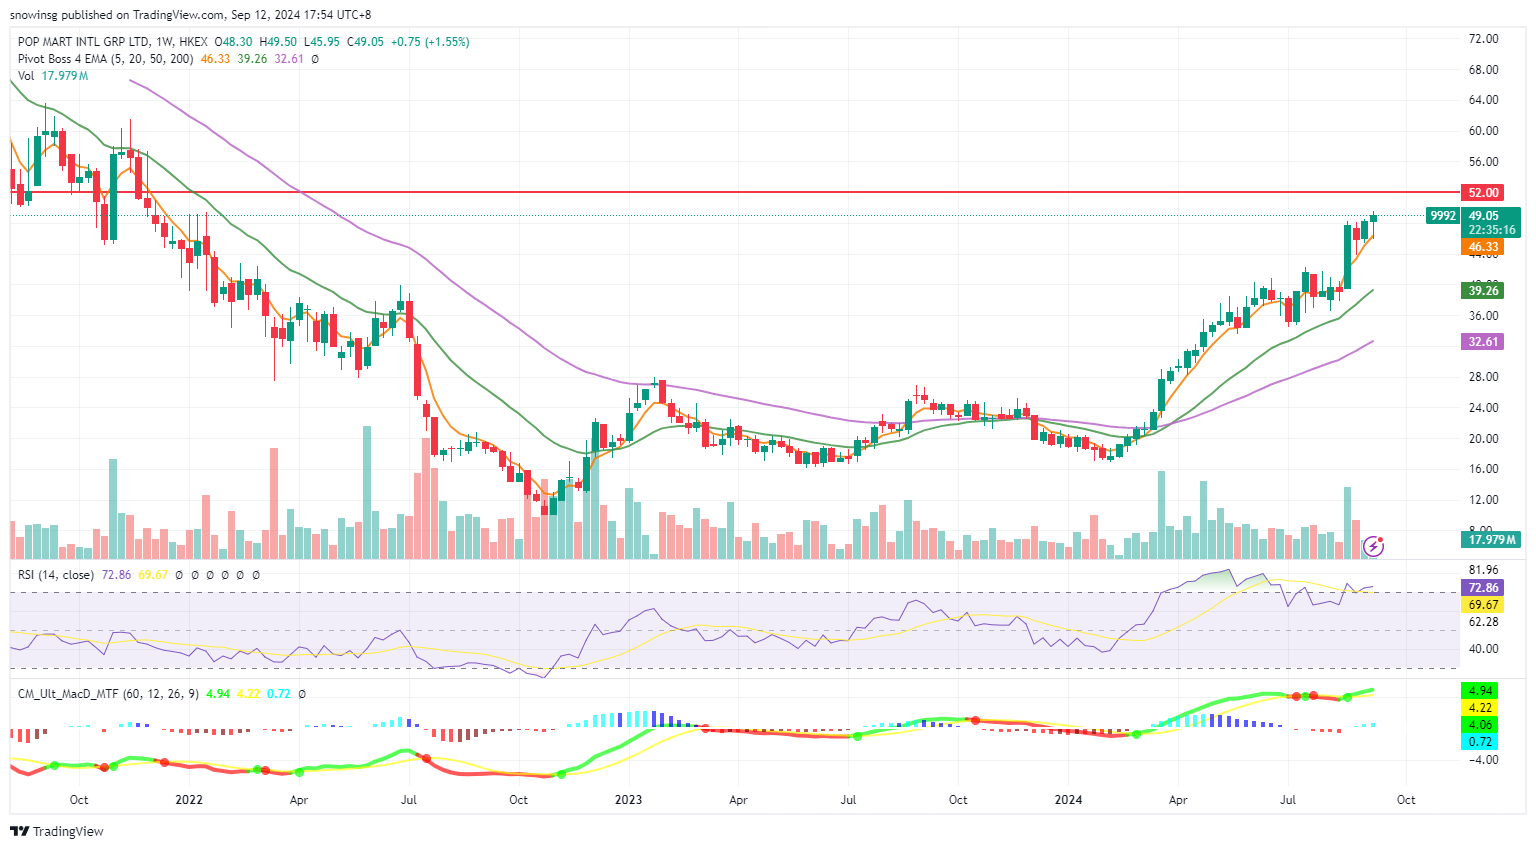Viewport: 1536px width, 849px height.
Task: Click the orange 46.33 label on price axis
Action: 1483,247
